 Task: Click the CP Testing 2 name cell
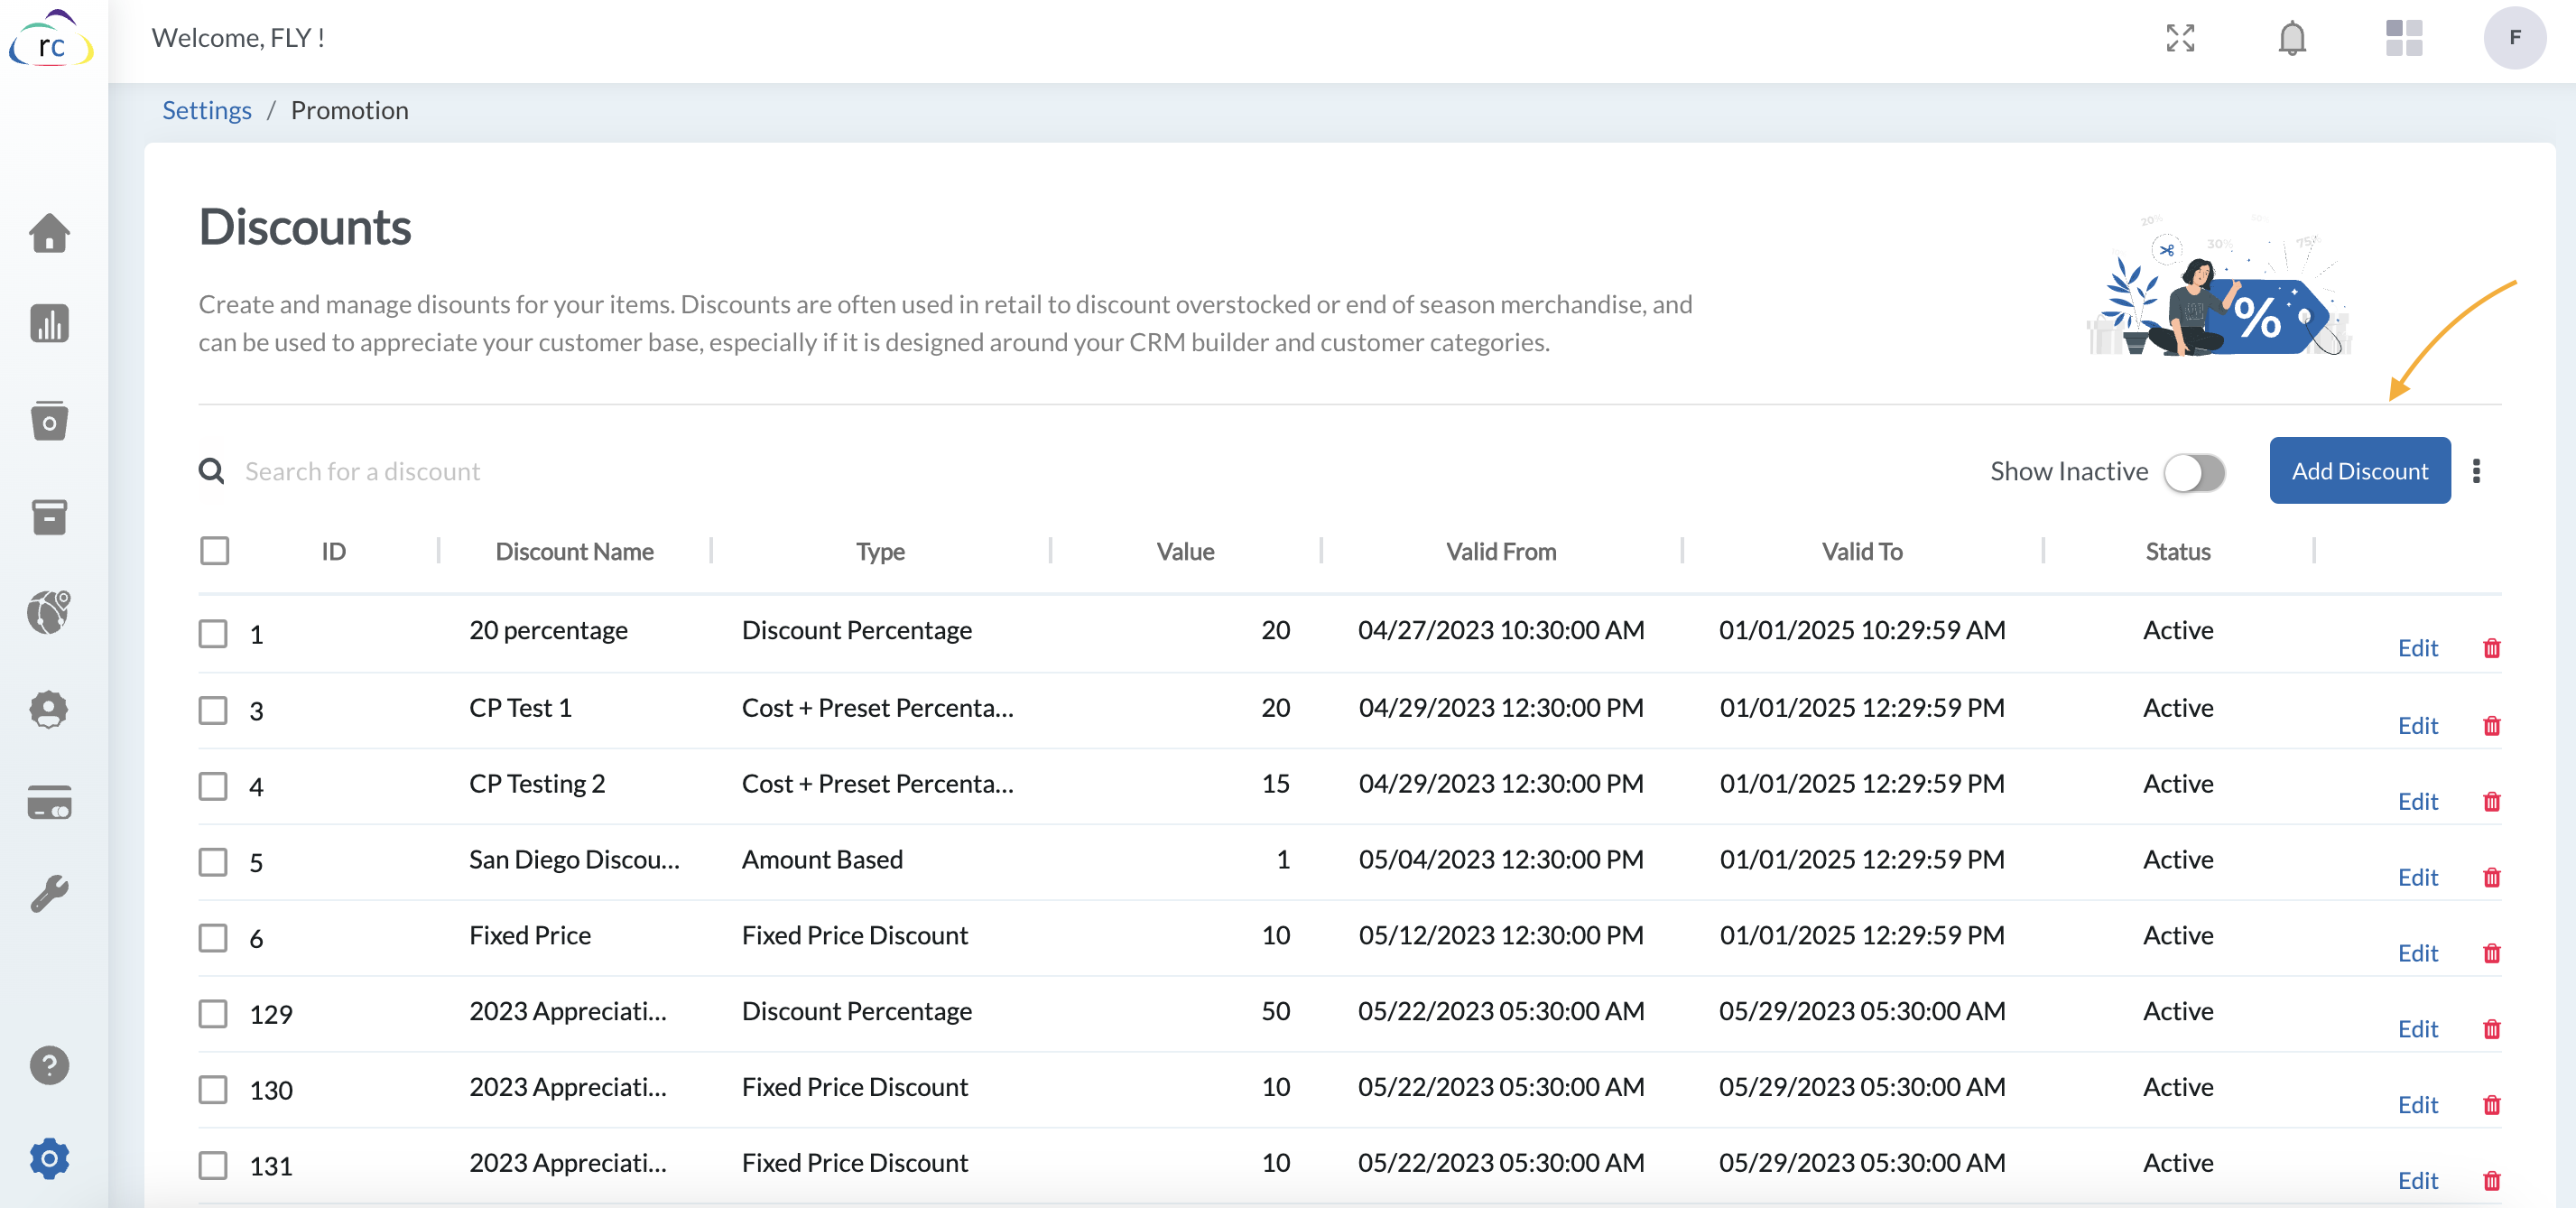(537, 783)
